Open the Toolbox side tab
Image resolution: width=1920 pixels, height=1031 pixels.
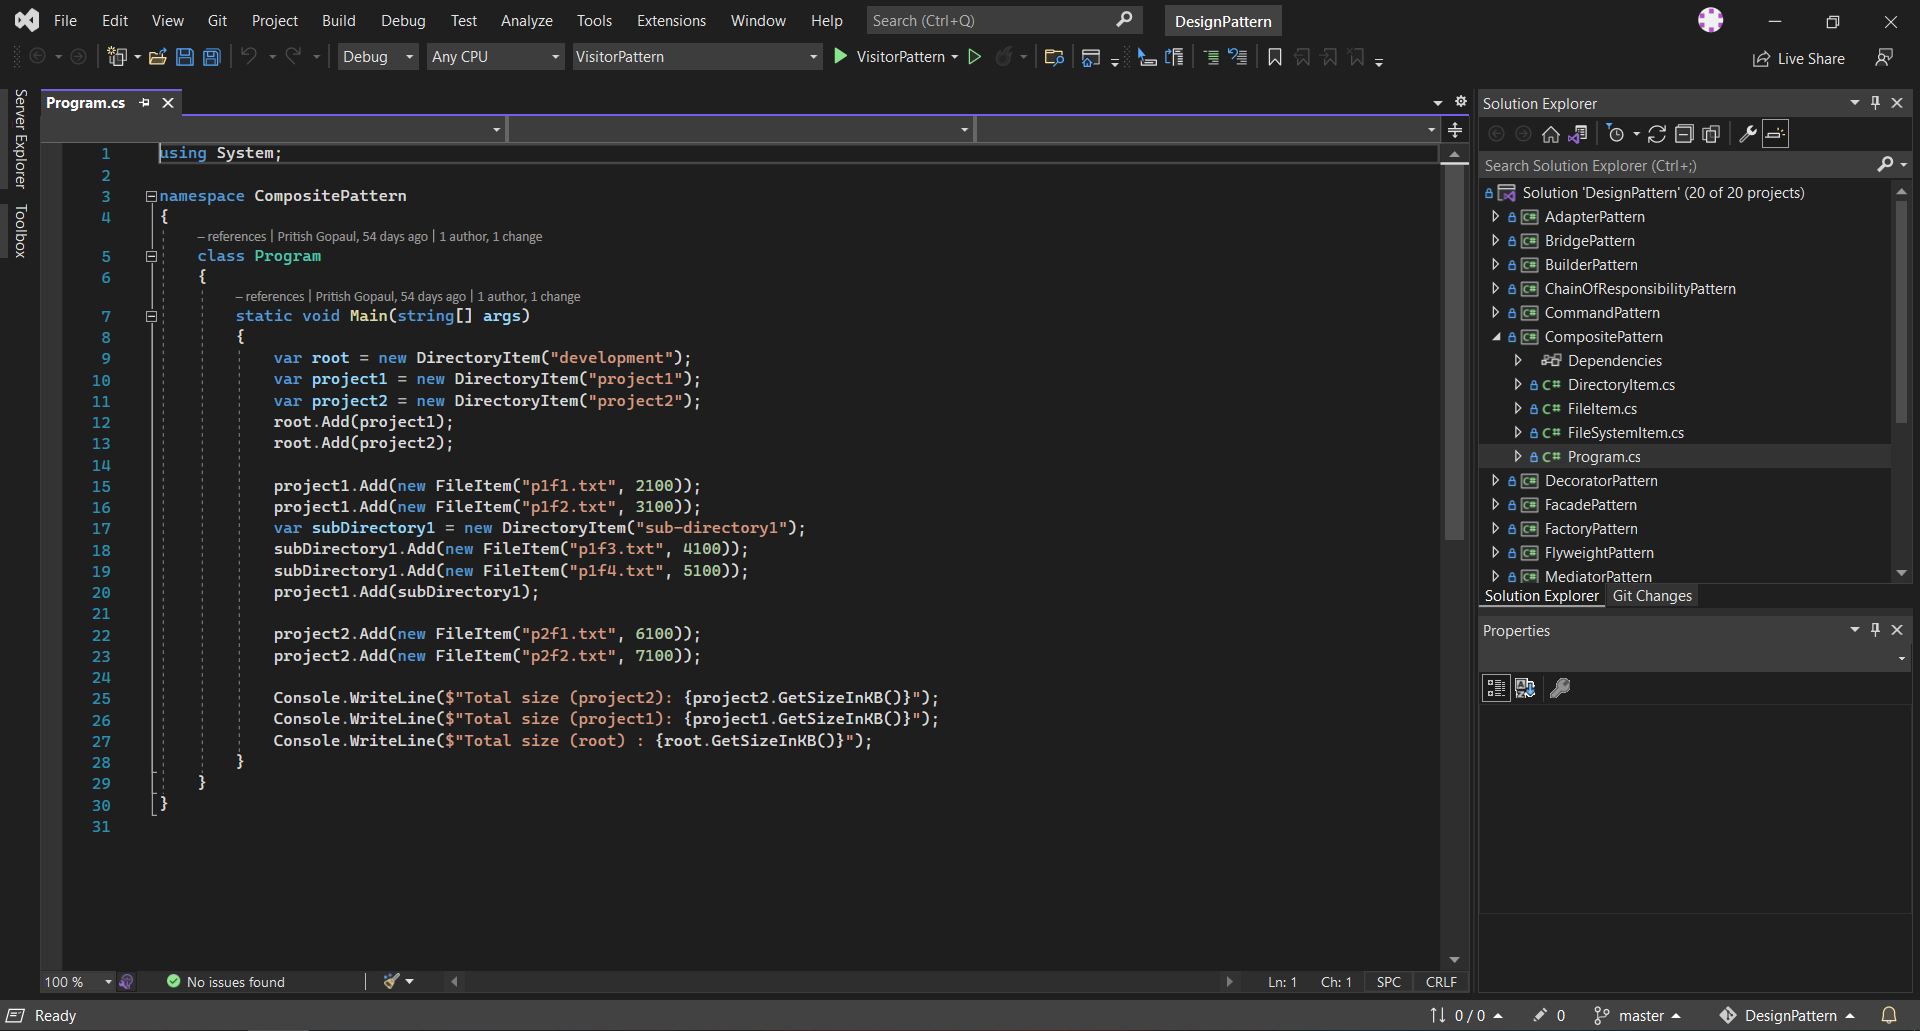[x=20, y=231]
